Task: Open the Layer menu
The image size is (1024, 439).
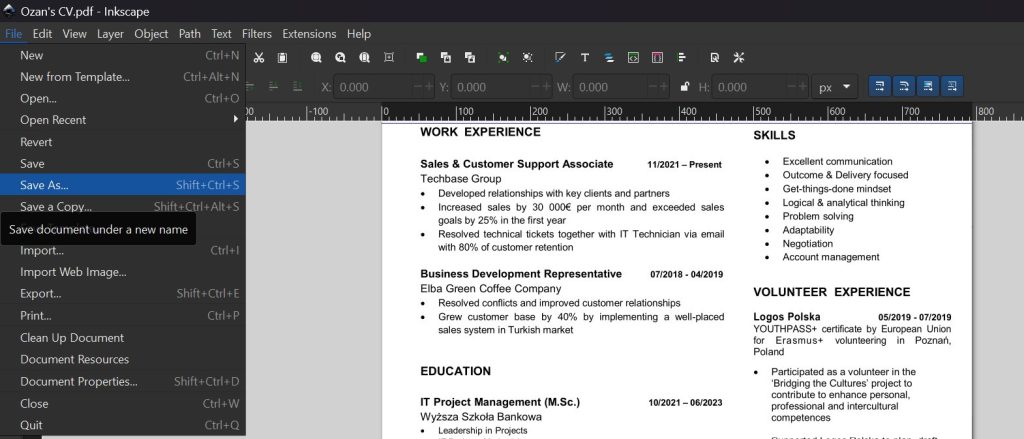Action: tap(110, 34)
